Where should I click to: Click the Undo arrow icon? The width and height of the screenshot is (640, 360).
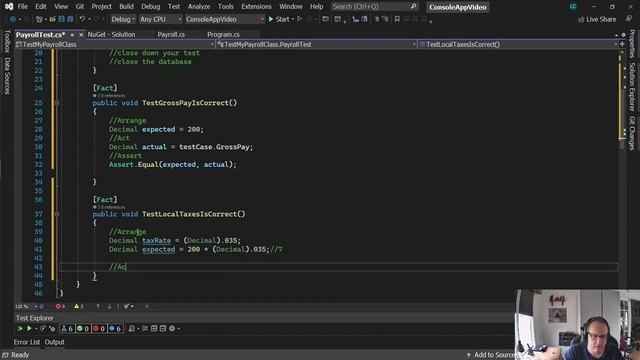tap(82, 19)
